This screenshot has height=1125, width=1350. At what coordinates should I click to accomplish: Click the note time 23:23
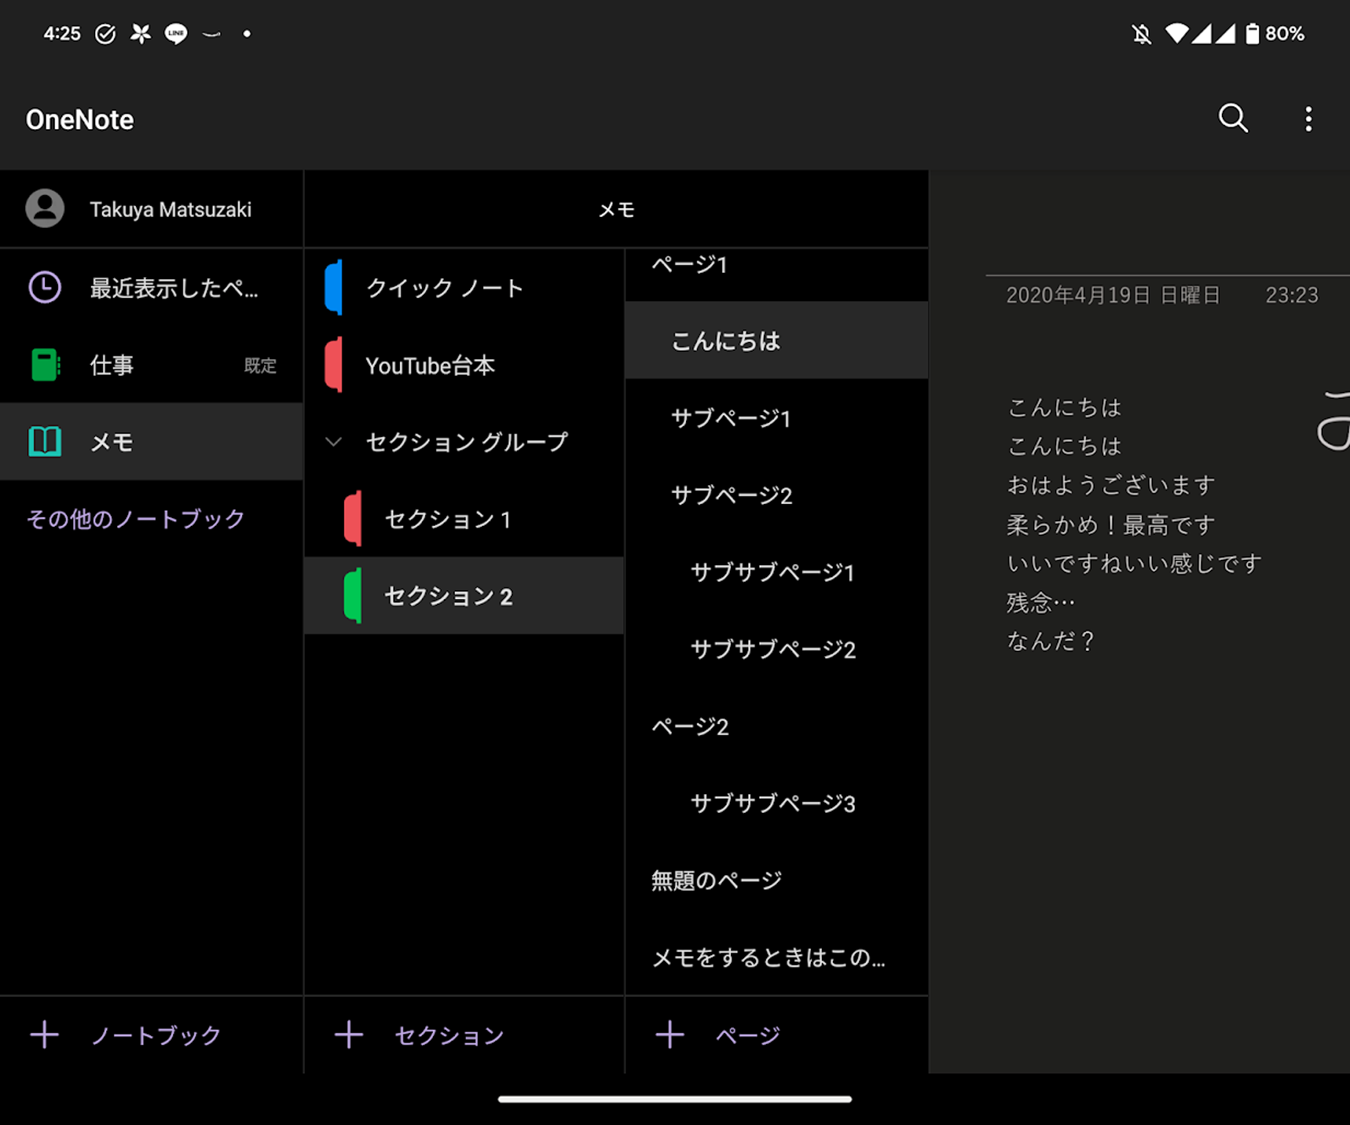(1292, 294)
